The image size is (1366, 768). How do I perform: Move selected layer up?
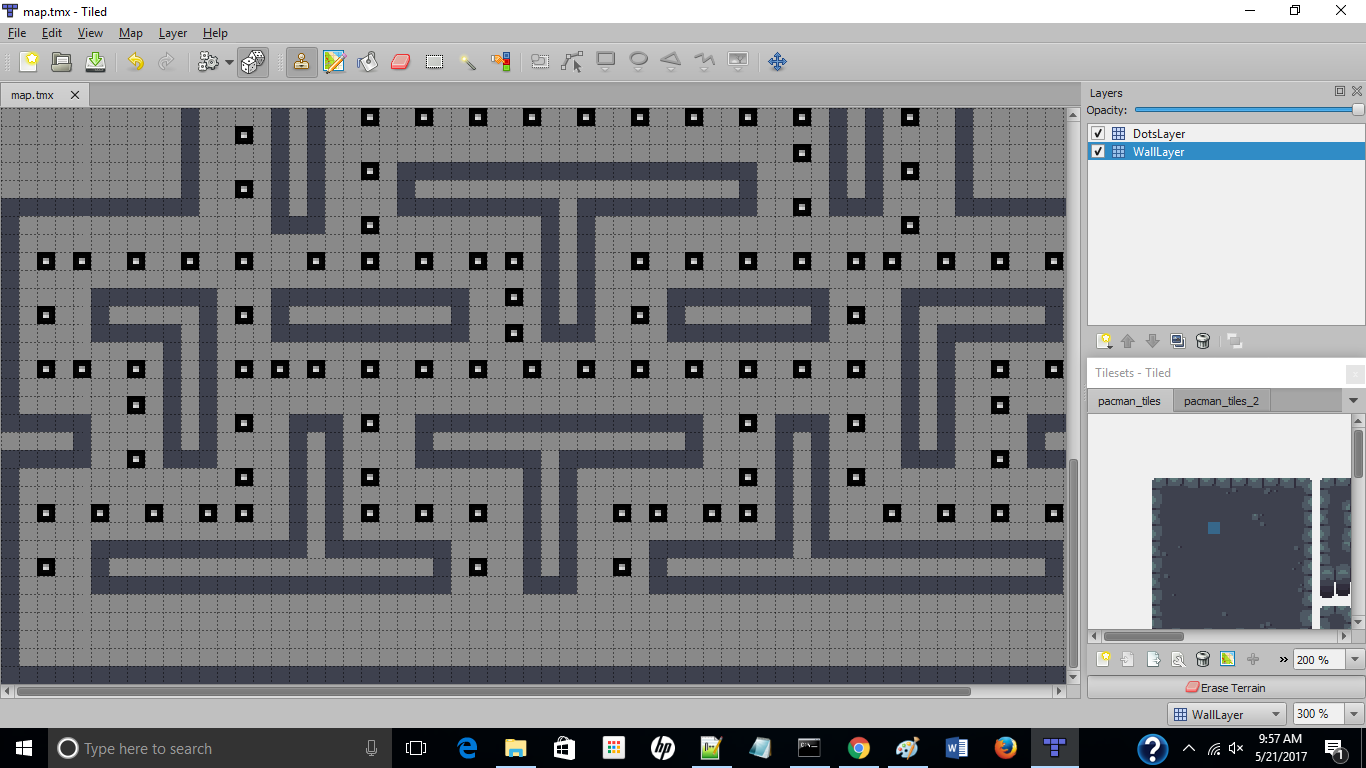tap(1128, 341)
